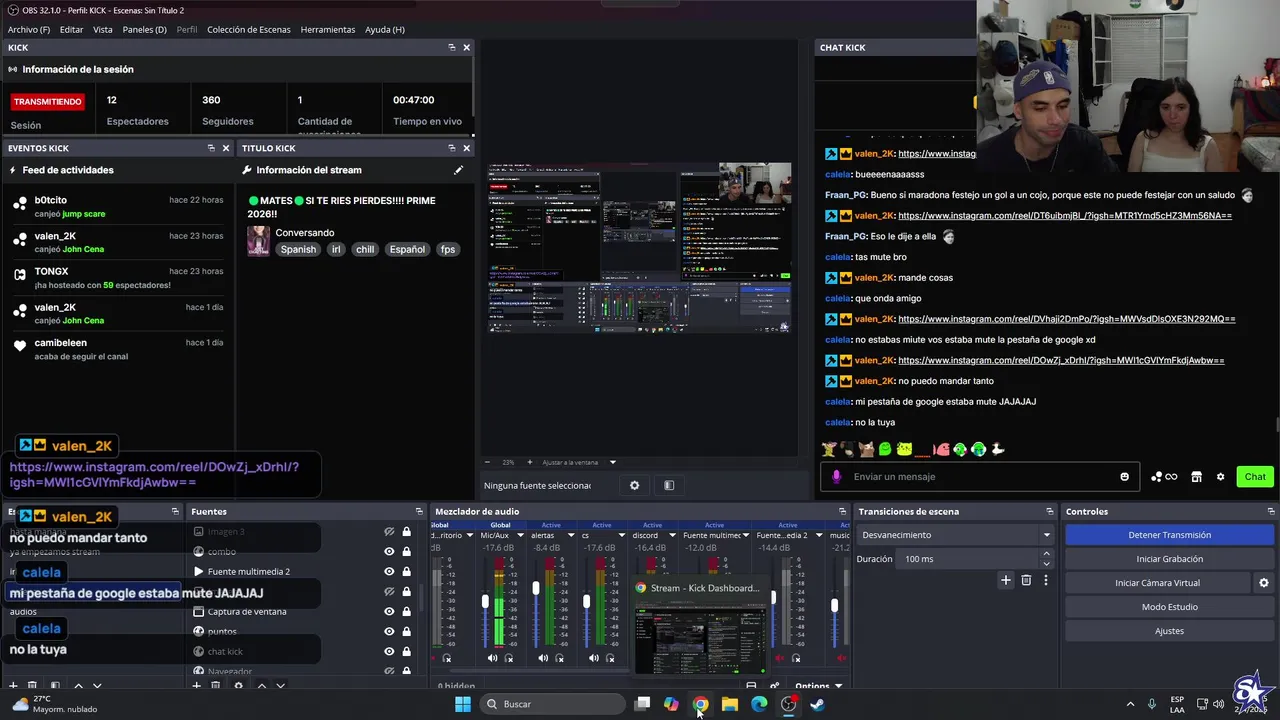1280x720 pixels.
Task: Open the Archivo (F) menu
Action: pyautogui.click(x=29, y=29)
